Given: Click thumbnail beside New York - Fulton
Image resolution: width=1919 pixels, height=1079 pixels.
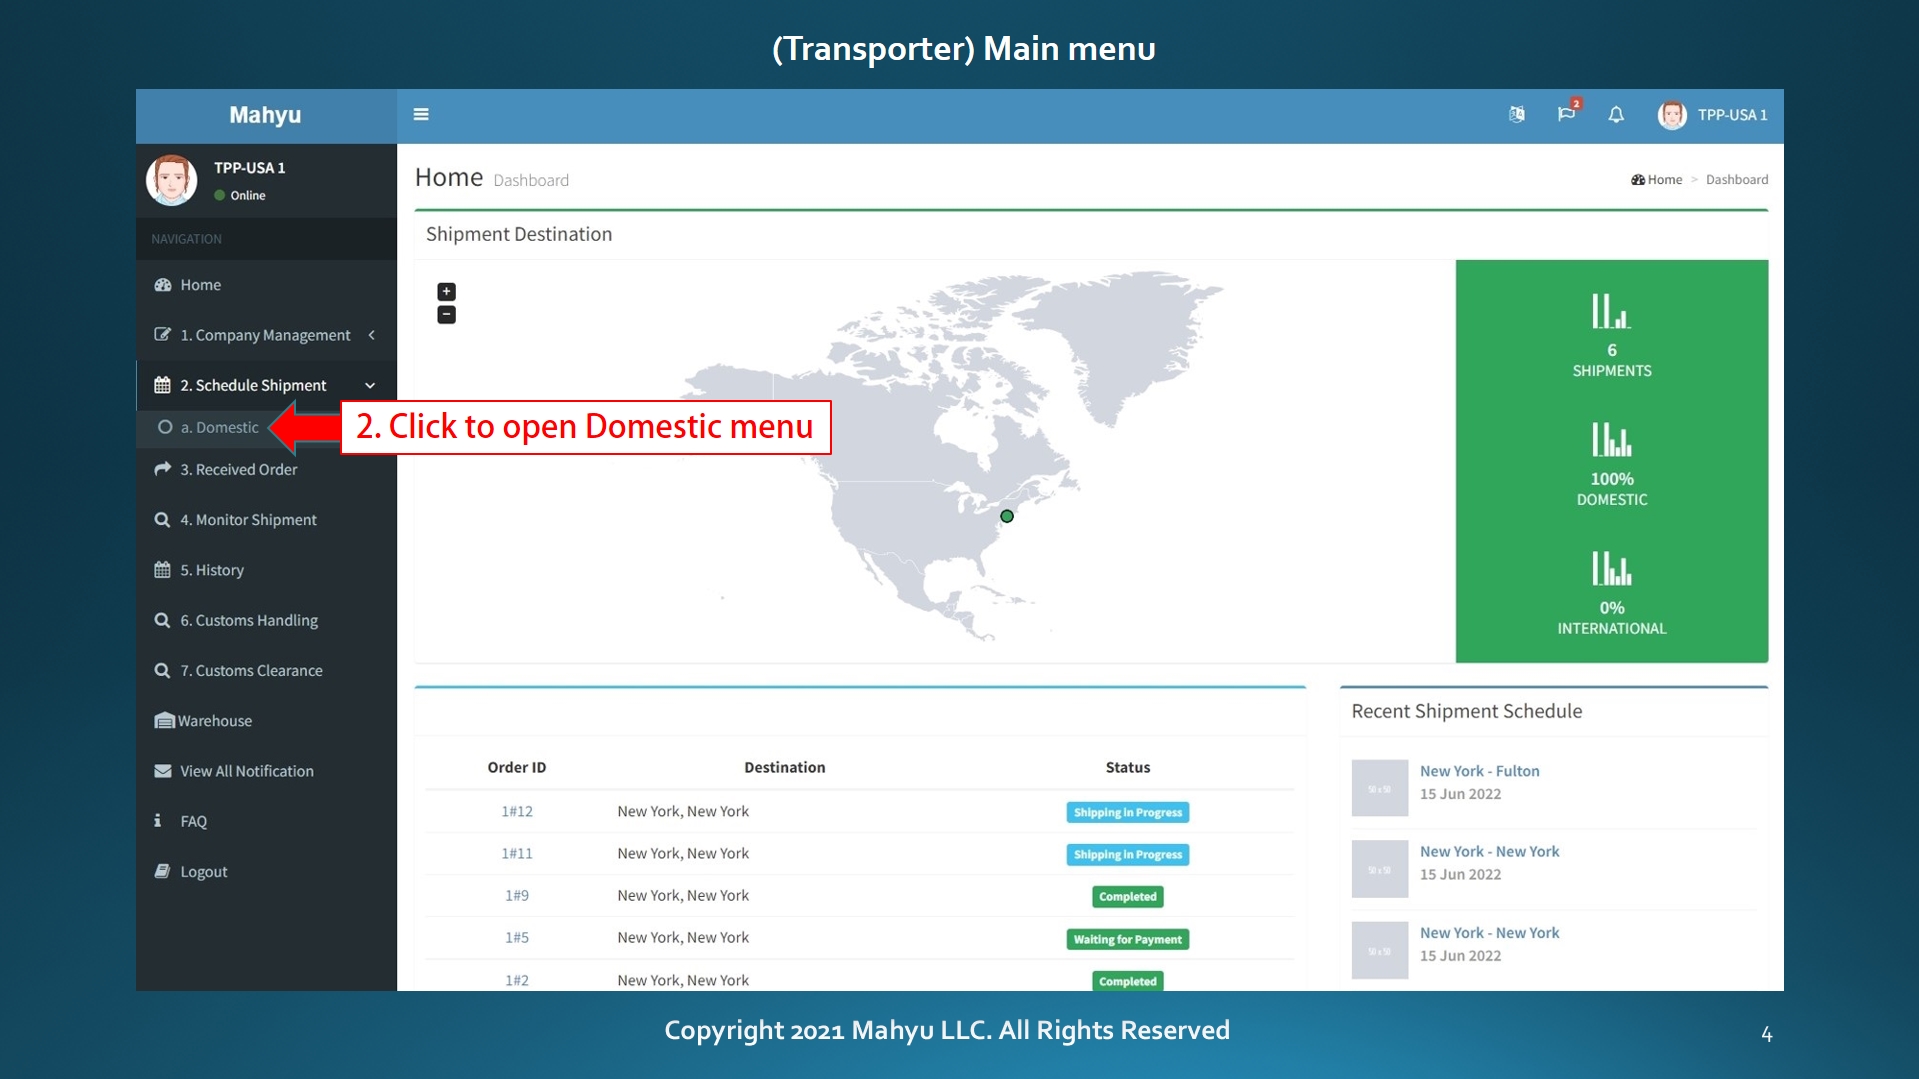Looking at the screenshot, I should tap(1379, 788).
